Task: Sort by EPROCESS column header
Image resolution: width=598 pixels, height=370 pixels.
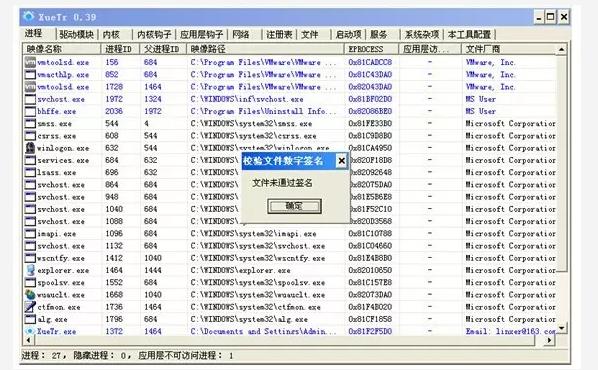Action: coord(371,49)
